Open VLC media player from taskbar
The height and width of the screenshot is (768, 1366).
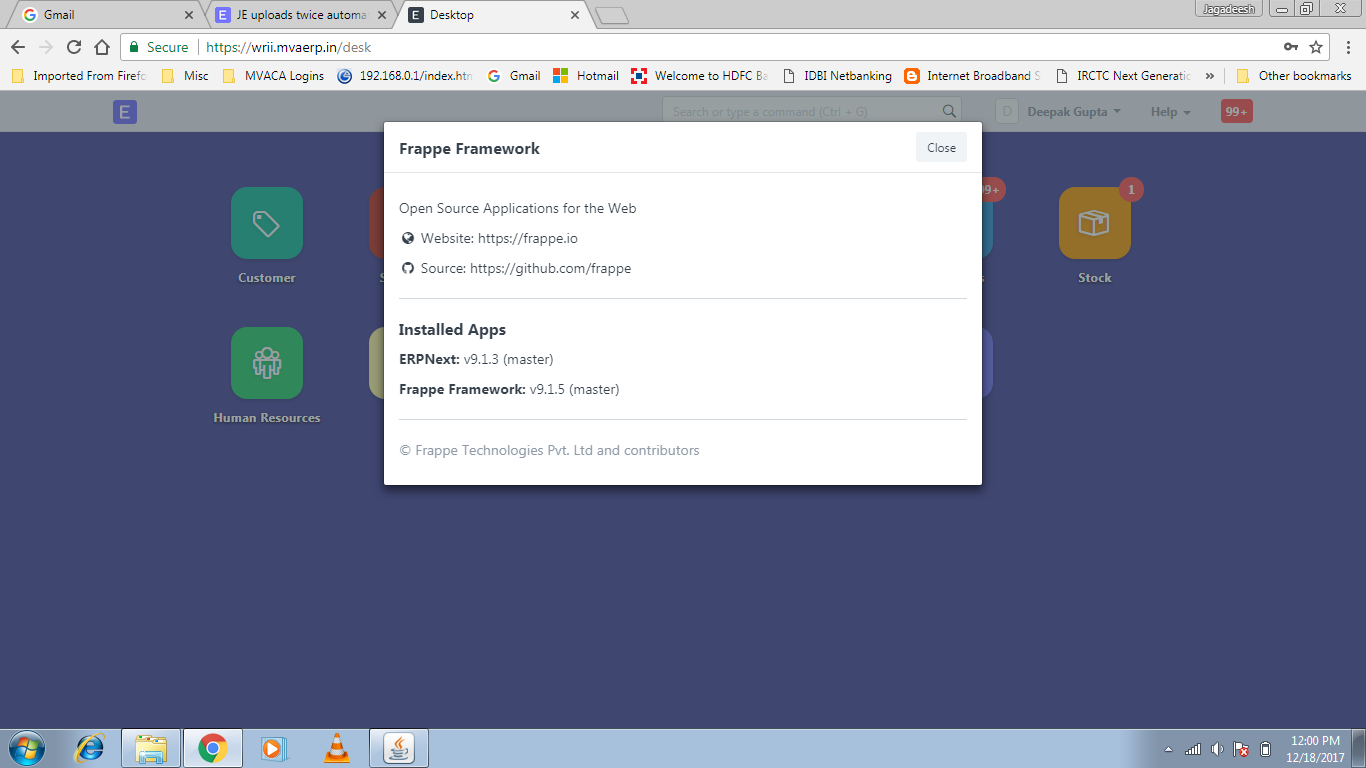click(337, 748)
